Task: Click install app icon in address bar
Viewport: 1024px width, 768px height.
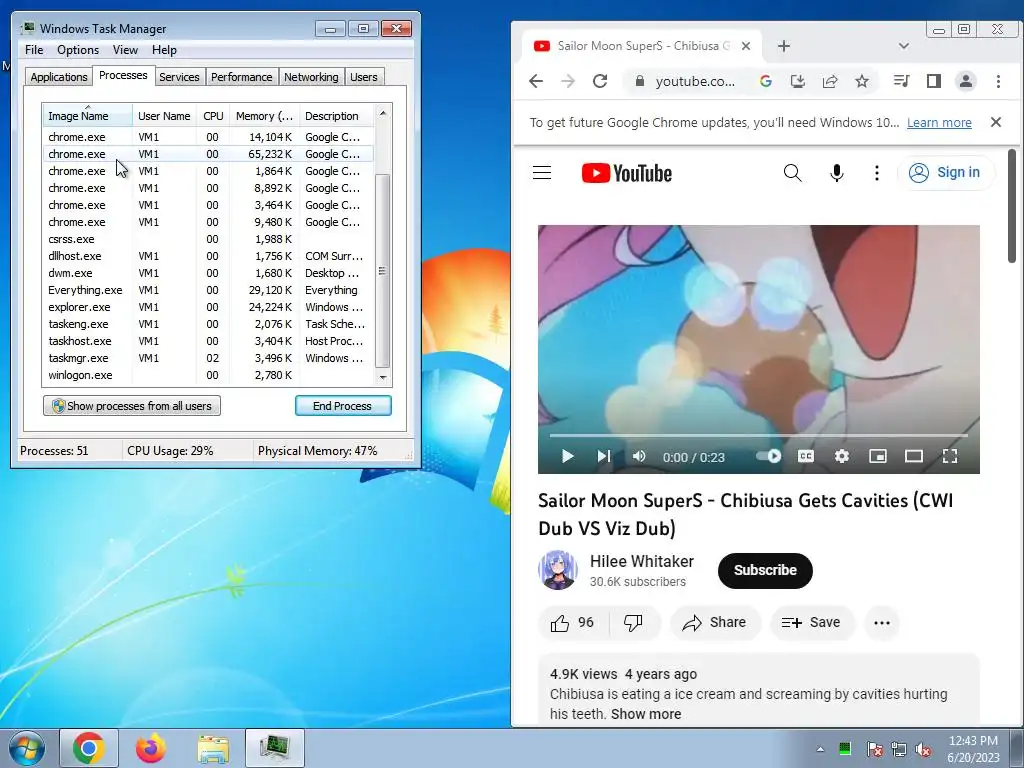Action: click(797, 81)
